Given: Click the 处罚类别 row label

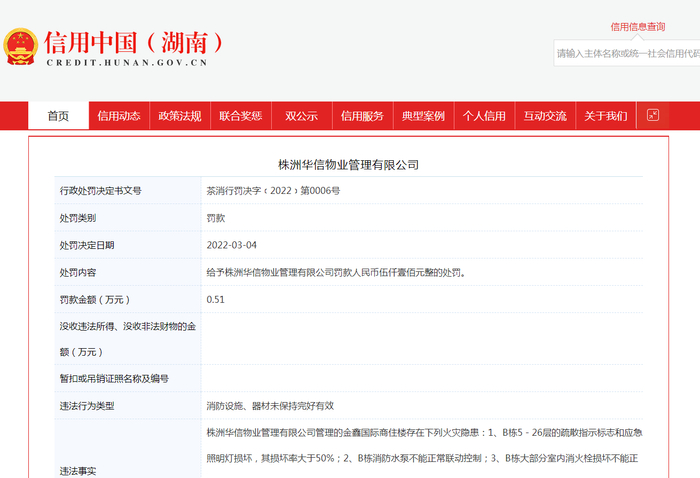Looking at the screenshot, I should pos(78,218).
